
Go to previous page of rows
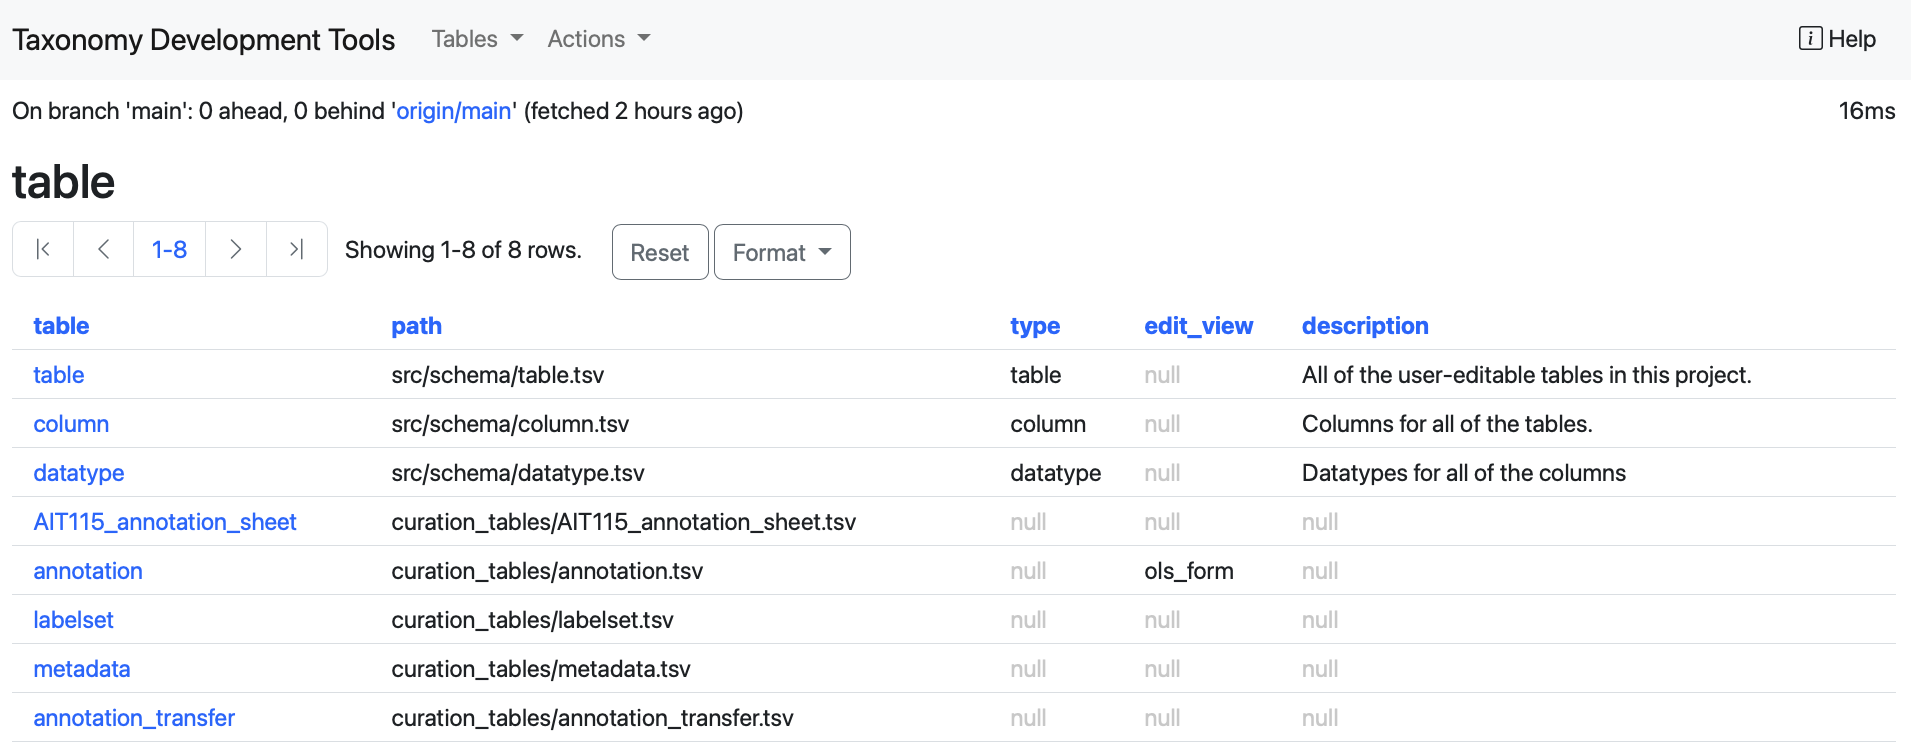pos(104,249)
